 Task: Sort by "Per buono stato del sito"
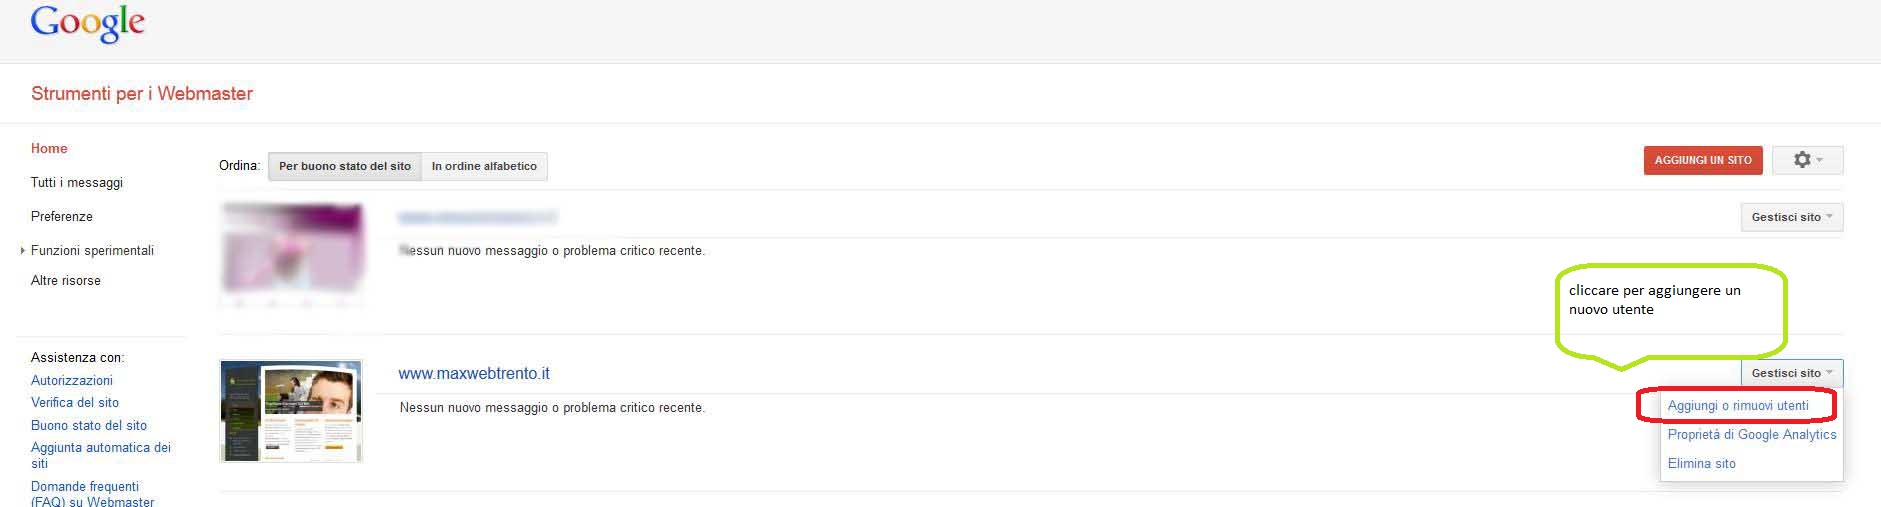(x=344, y=166)
